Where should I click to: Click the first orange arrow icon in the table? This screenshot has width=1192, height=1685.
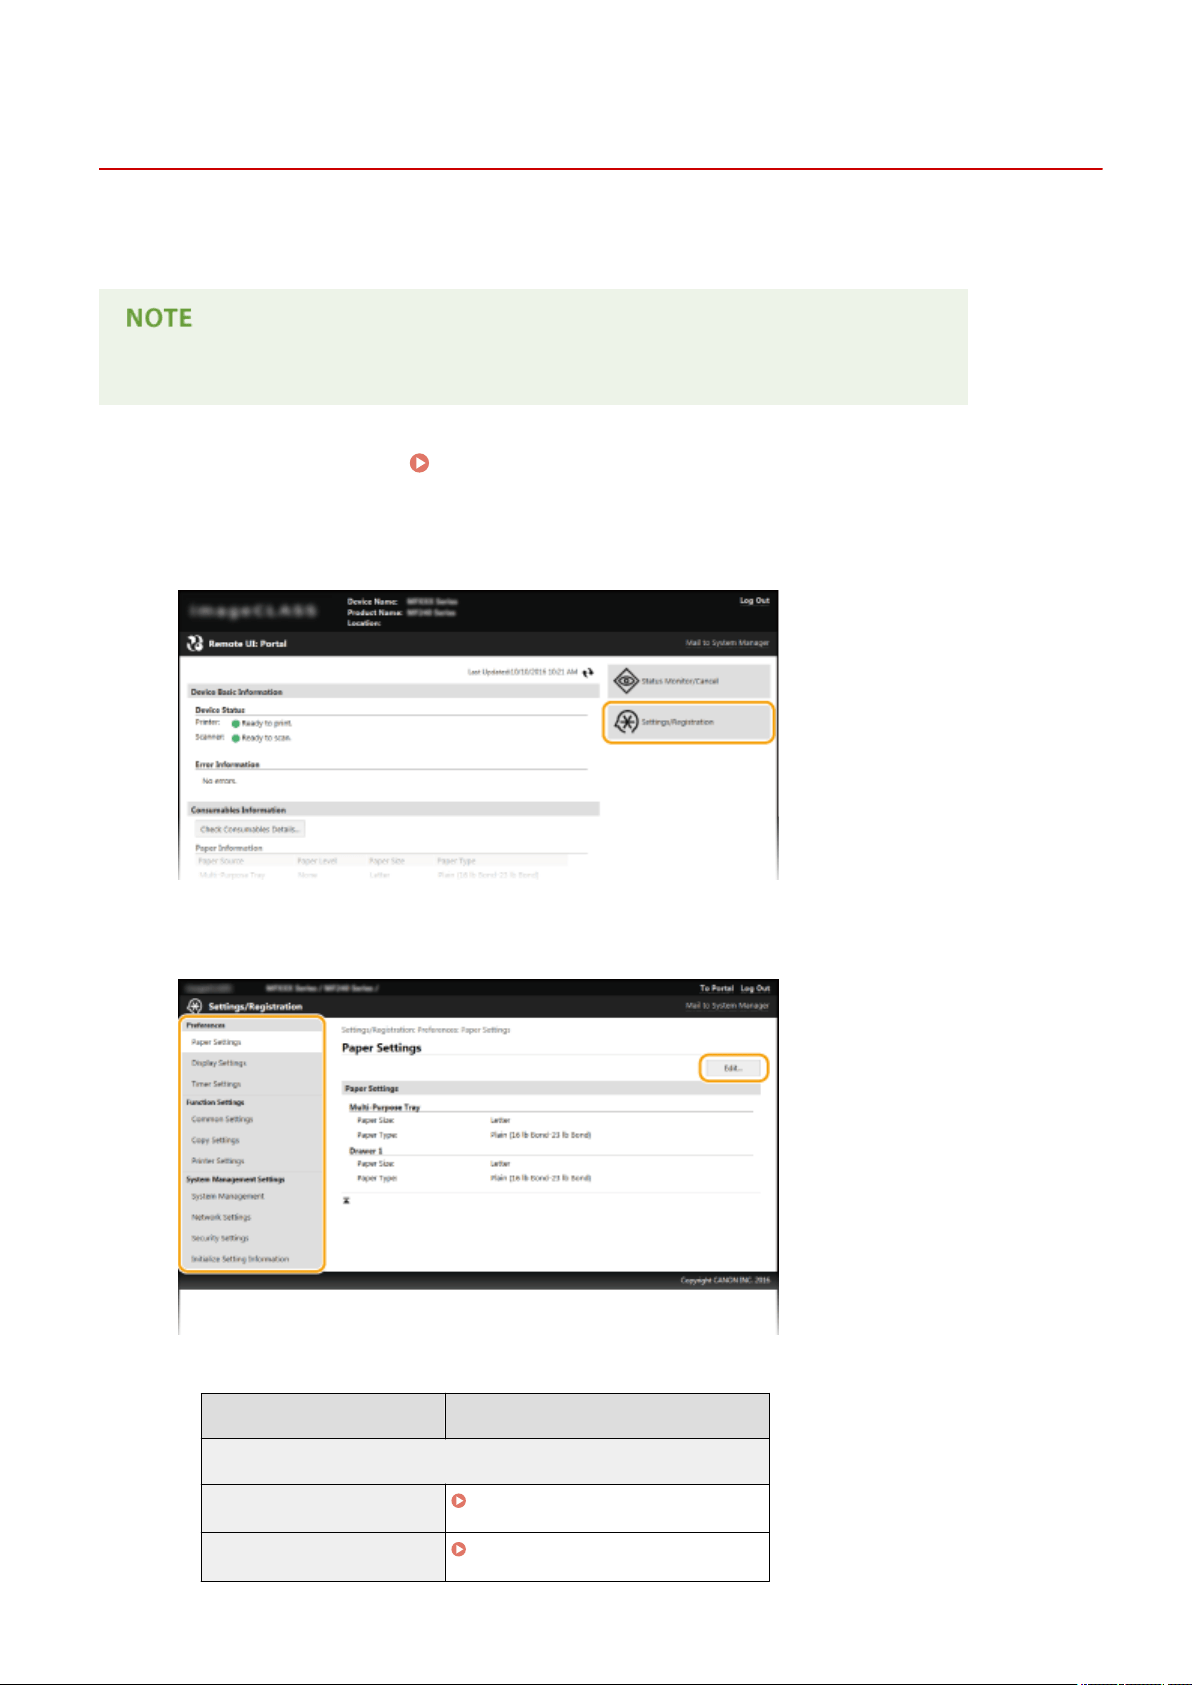(x=459, y=1500)
